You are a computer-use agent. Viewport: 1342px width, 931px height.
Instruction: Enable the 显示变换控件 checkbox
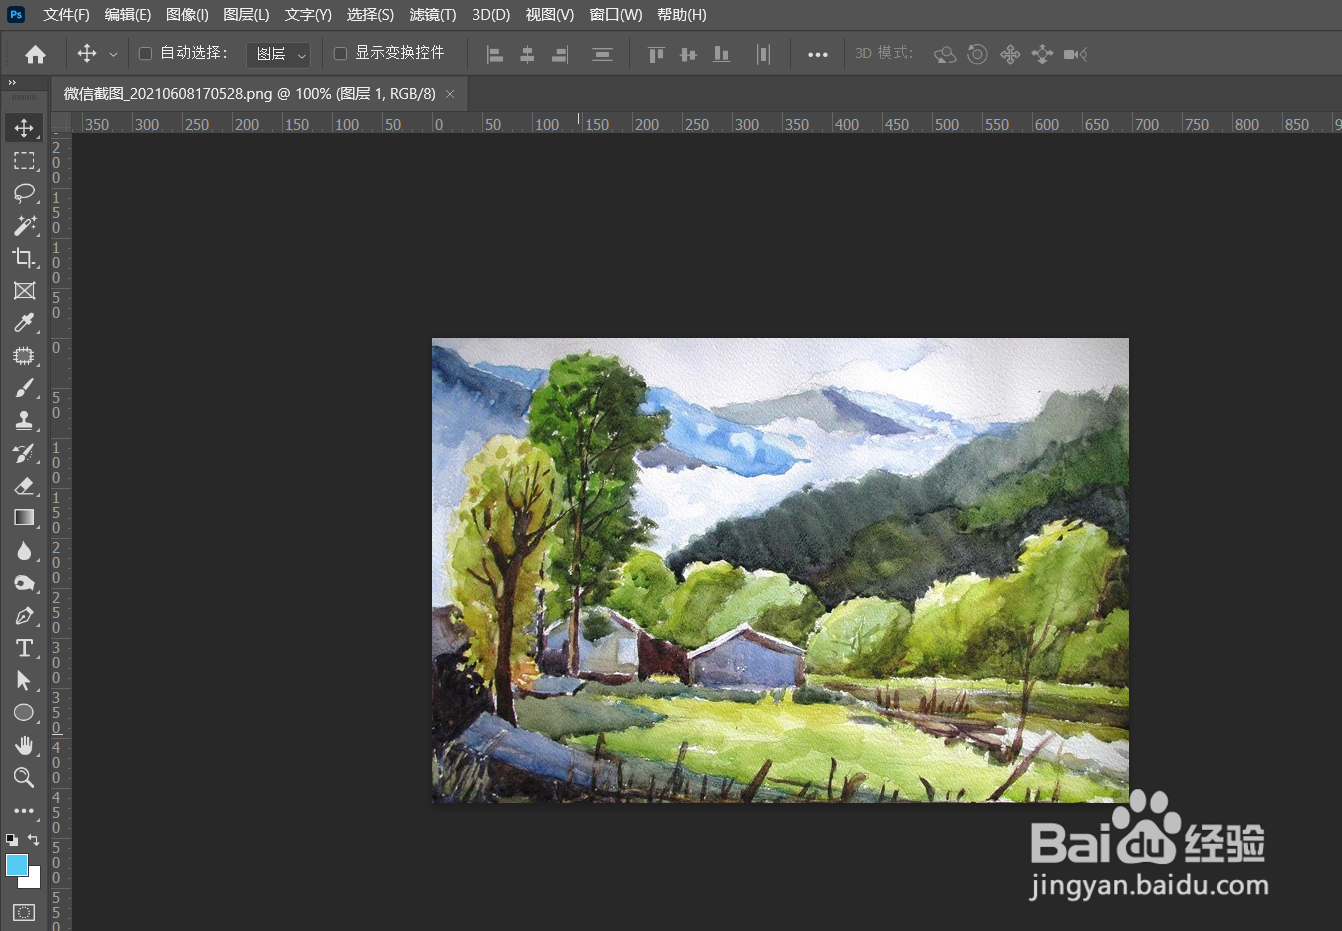pos(340,53)
